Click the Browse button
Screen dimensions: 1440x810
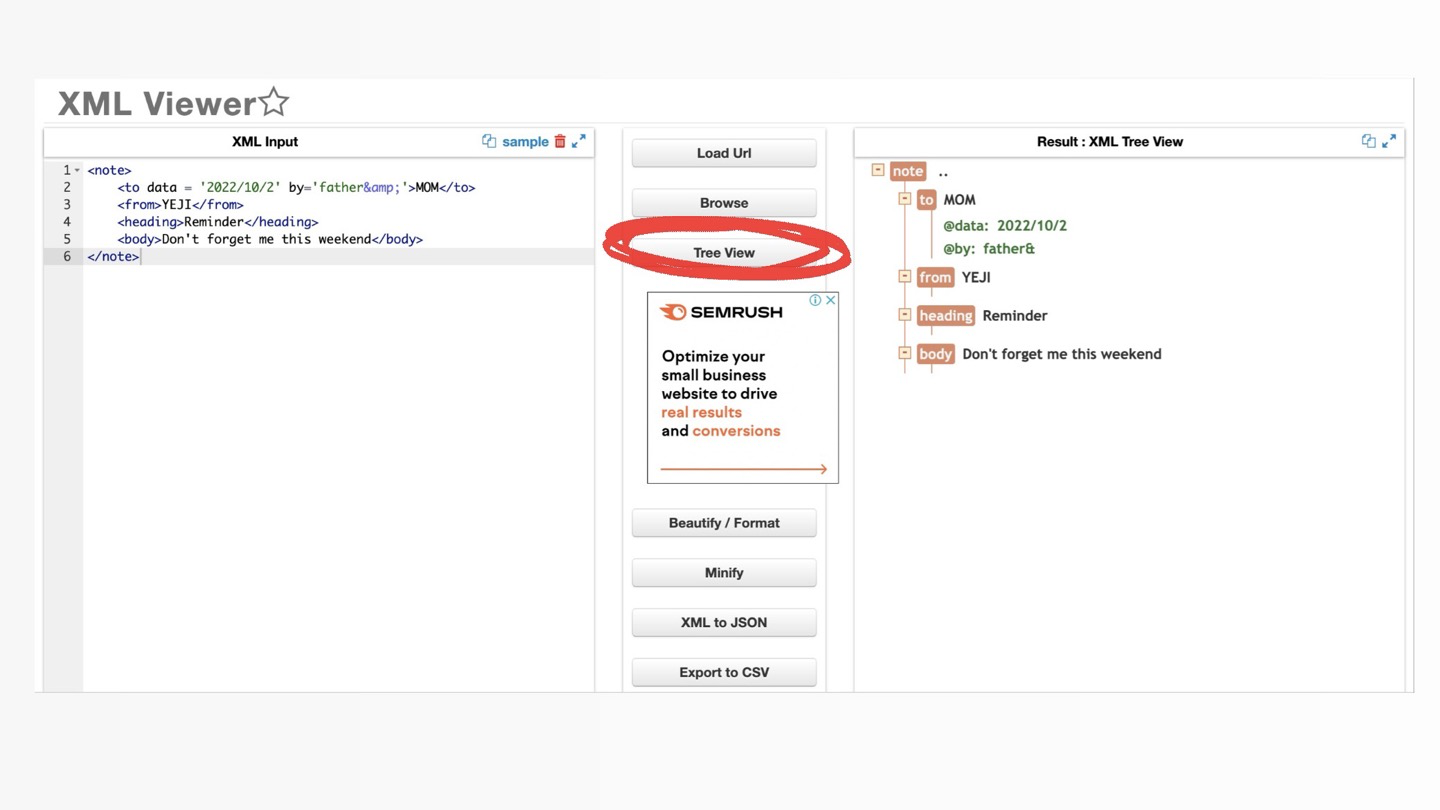pos(724,203)
